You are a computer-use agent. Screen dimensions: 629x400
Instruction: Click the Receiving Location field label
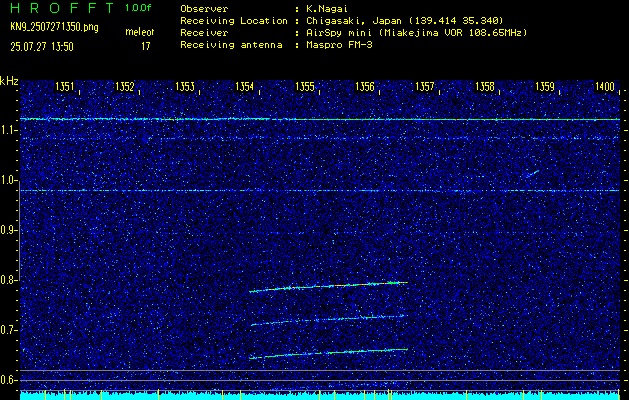pyautogui.click(x=234, y=20)
